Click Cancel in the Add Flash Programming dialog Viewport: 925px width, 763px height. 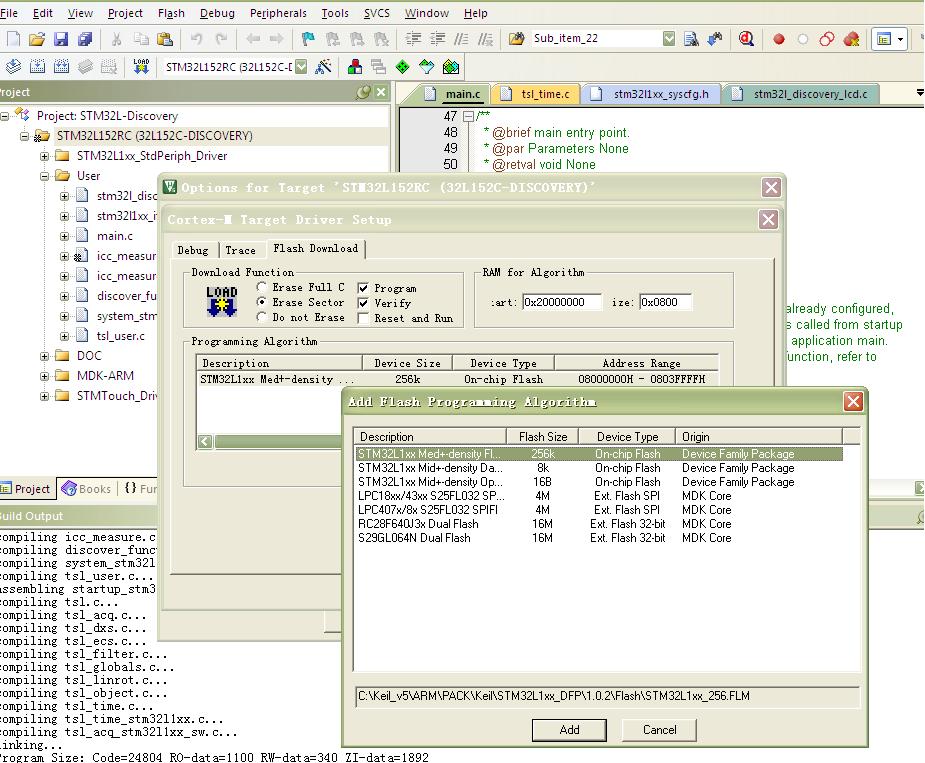[660, 730]
